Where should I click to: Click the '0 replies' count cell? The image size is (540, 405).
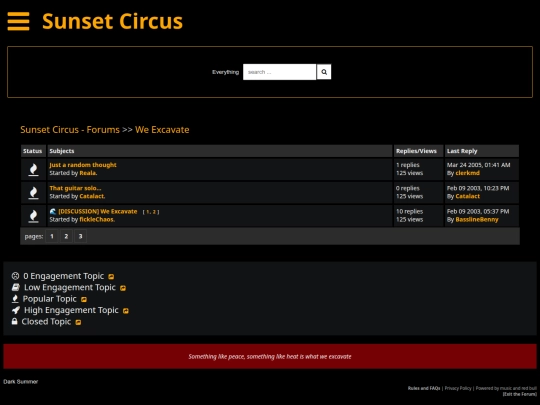click(408, 188)
